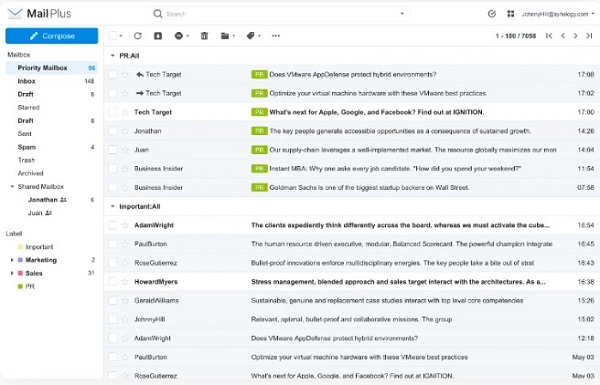Go to previous page of messages
The image size is (600, 385).
pos(562,36)
